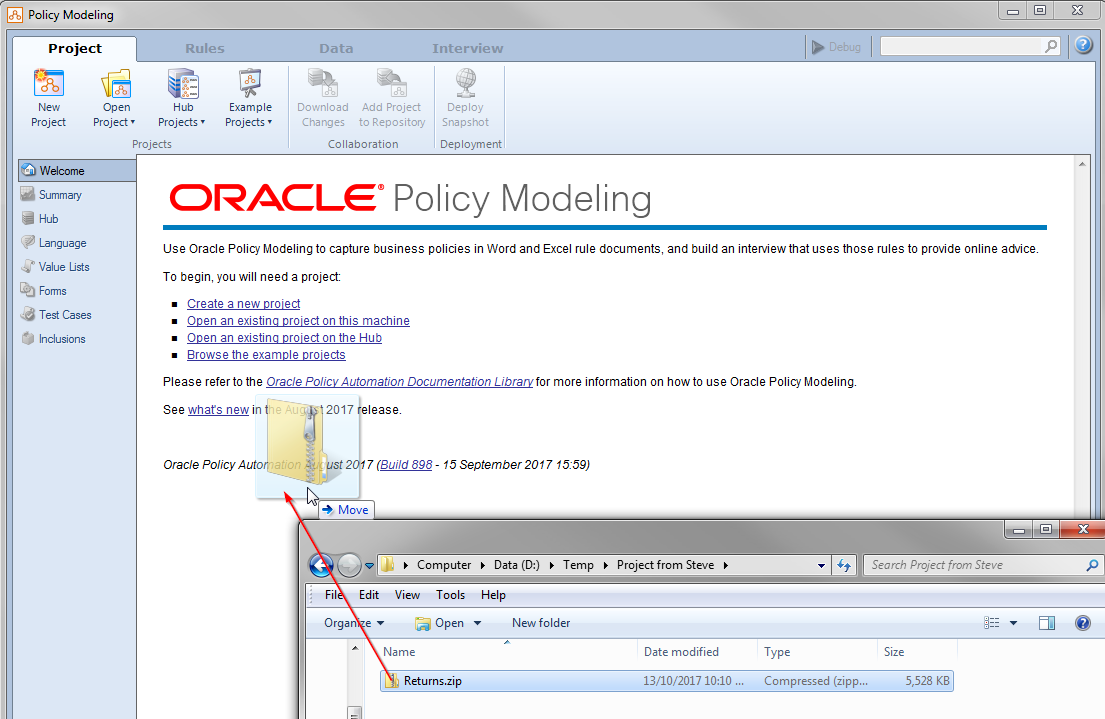
Task: Click Open an existing project on the Hub
Action: click(284, 338)
